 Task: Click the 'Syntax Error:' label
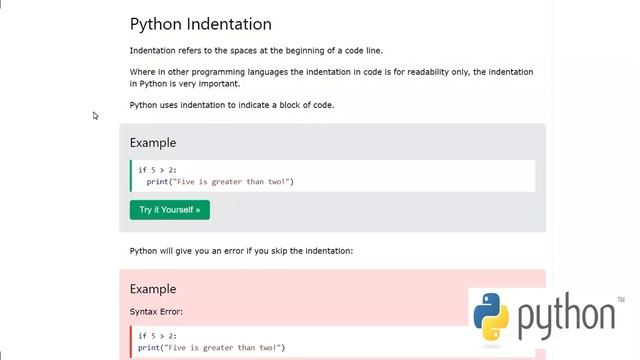pos(156,311)
